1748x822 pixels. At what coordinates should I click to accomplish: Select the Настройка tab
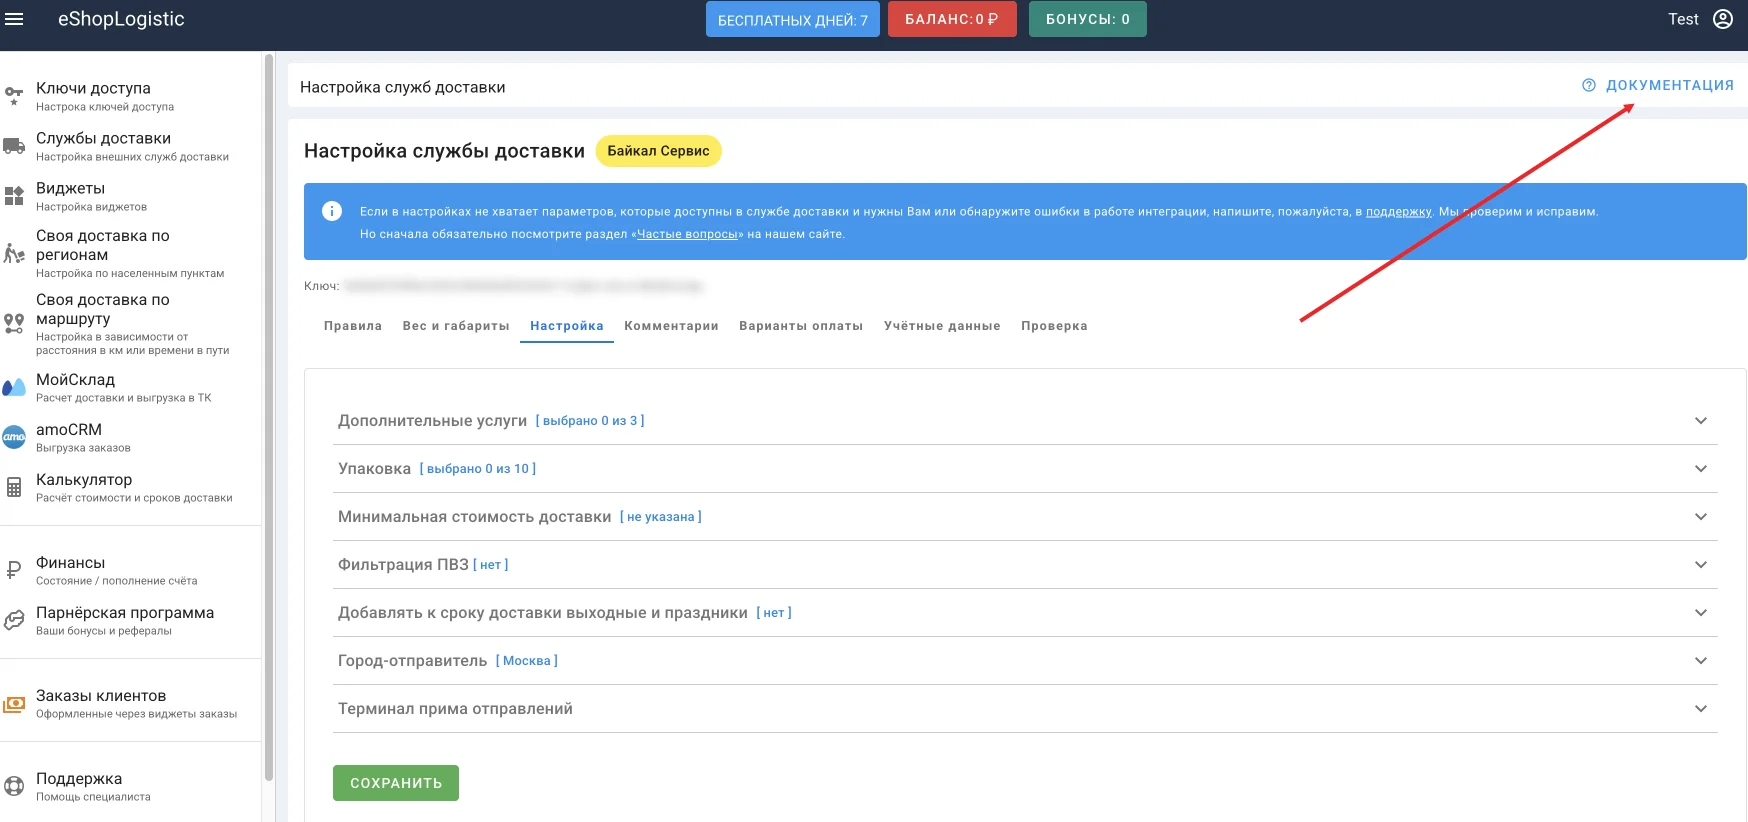tap(567, 326)
